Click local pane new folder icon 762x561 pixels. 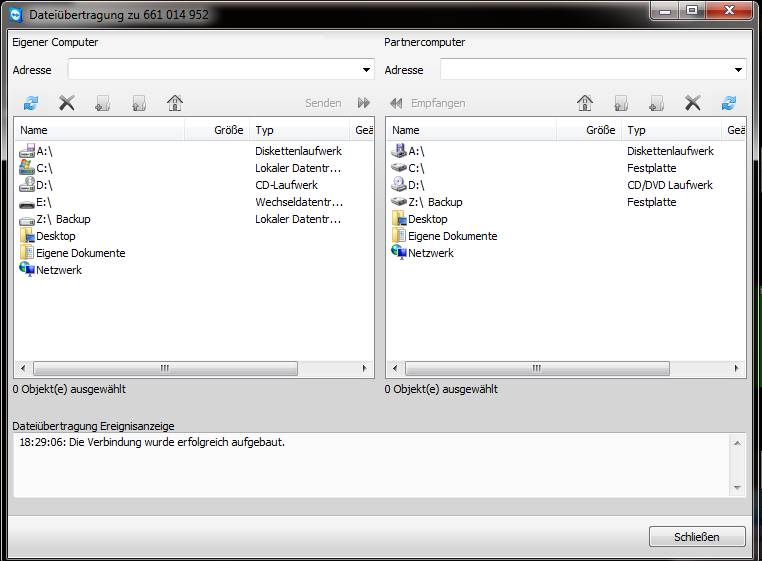tap(103, 103)
